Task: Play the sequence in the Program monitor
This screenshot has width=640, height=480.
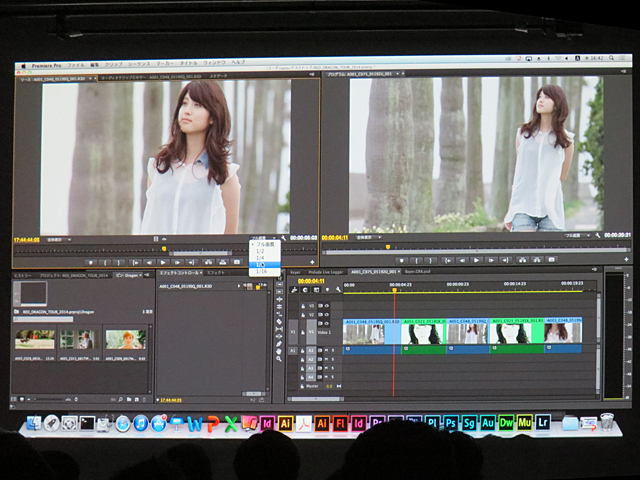Action: (x=476, y=260)
